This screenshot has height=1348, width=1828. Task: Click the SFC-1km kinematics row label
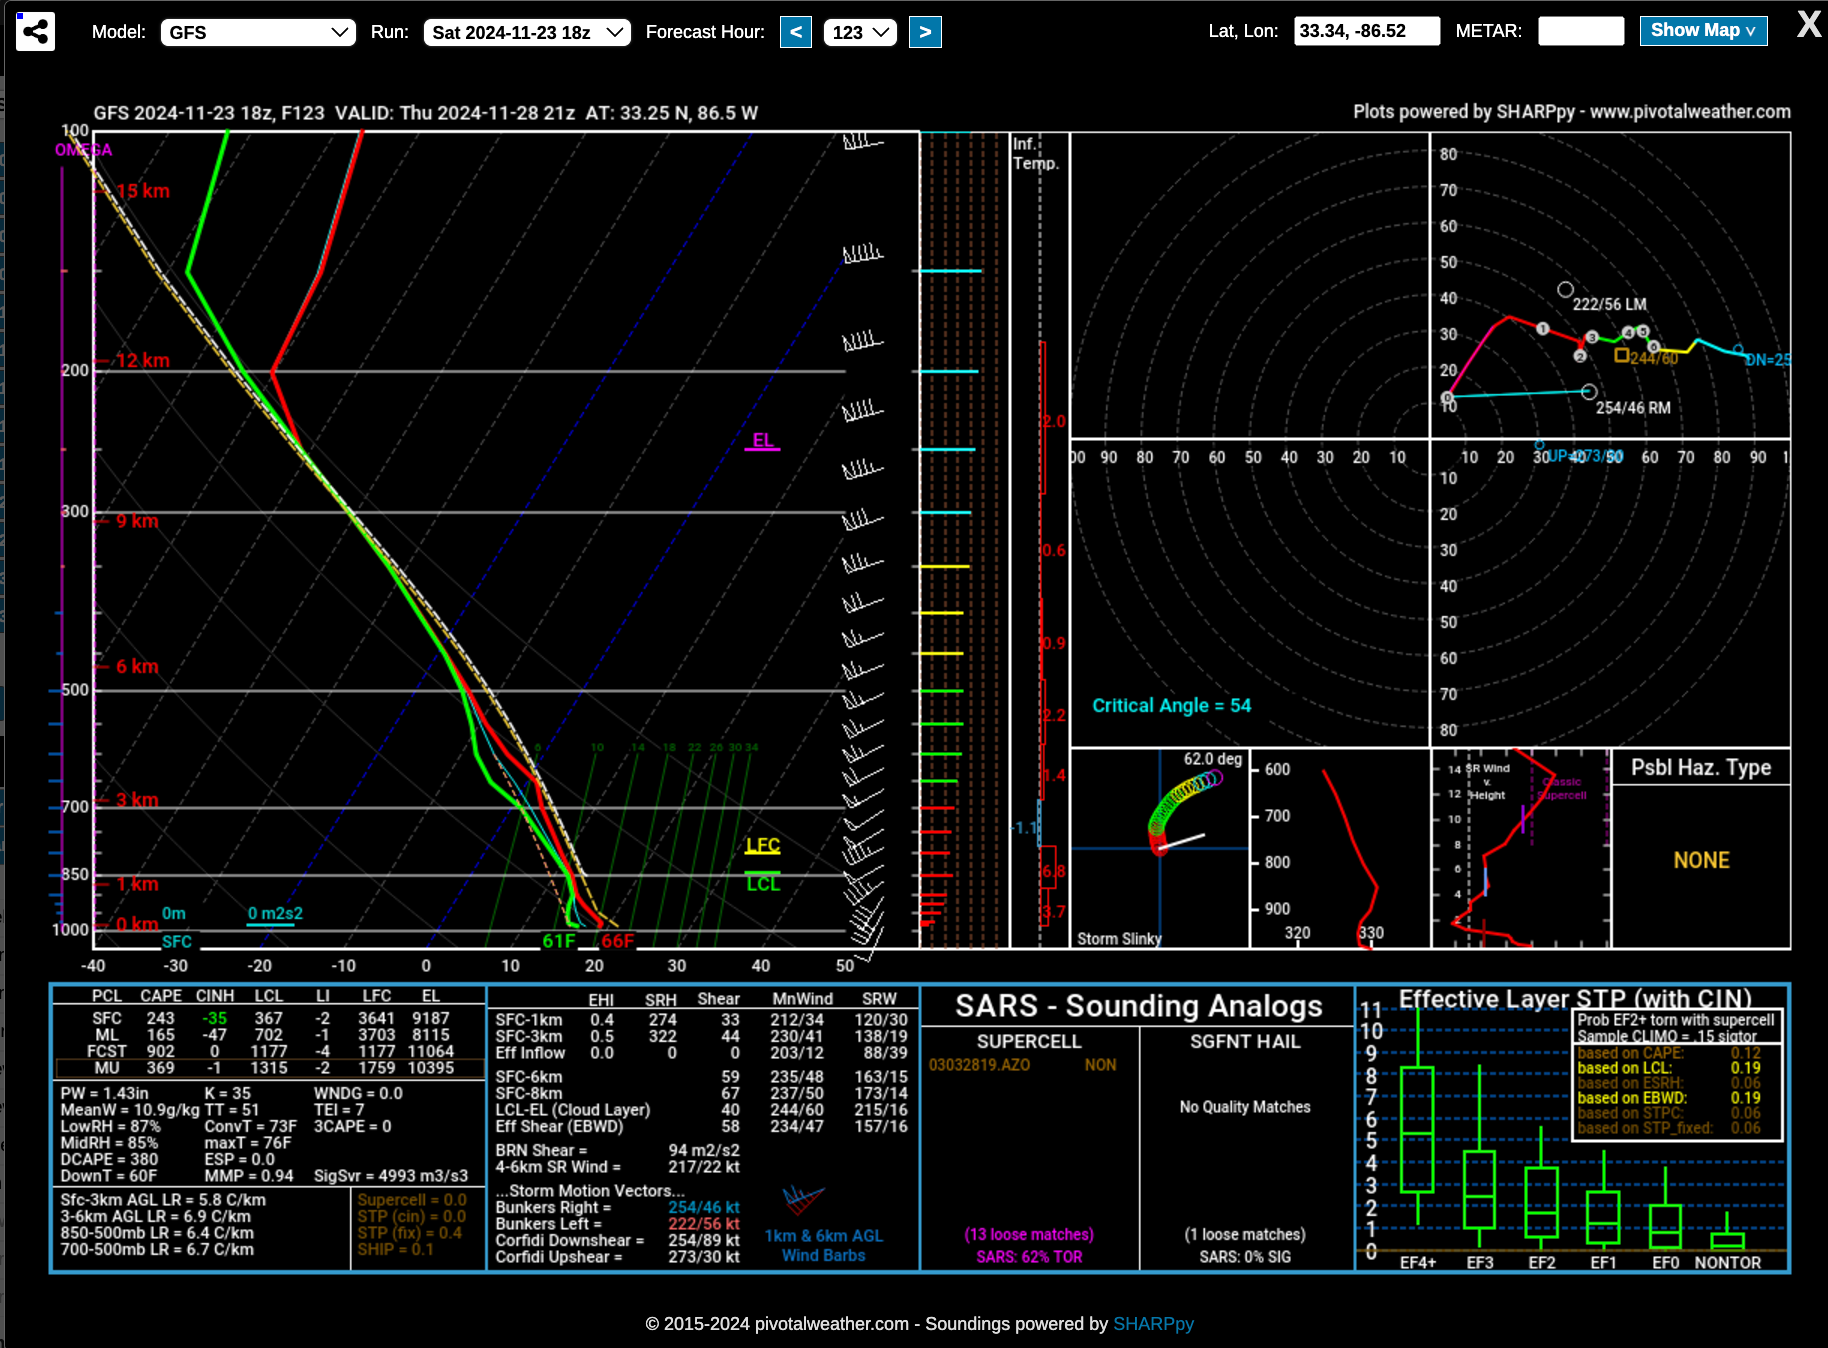(x=529, y=1020)
